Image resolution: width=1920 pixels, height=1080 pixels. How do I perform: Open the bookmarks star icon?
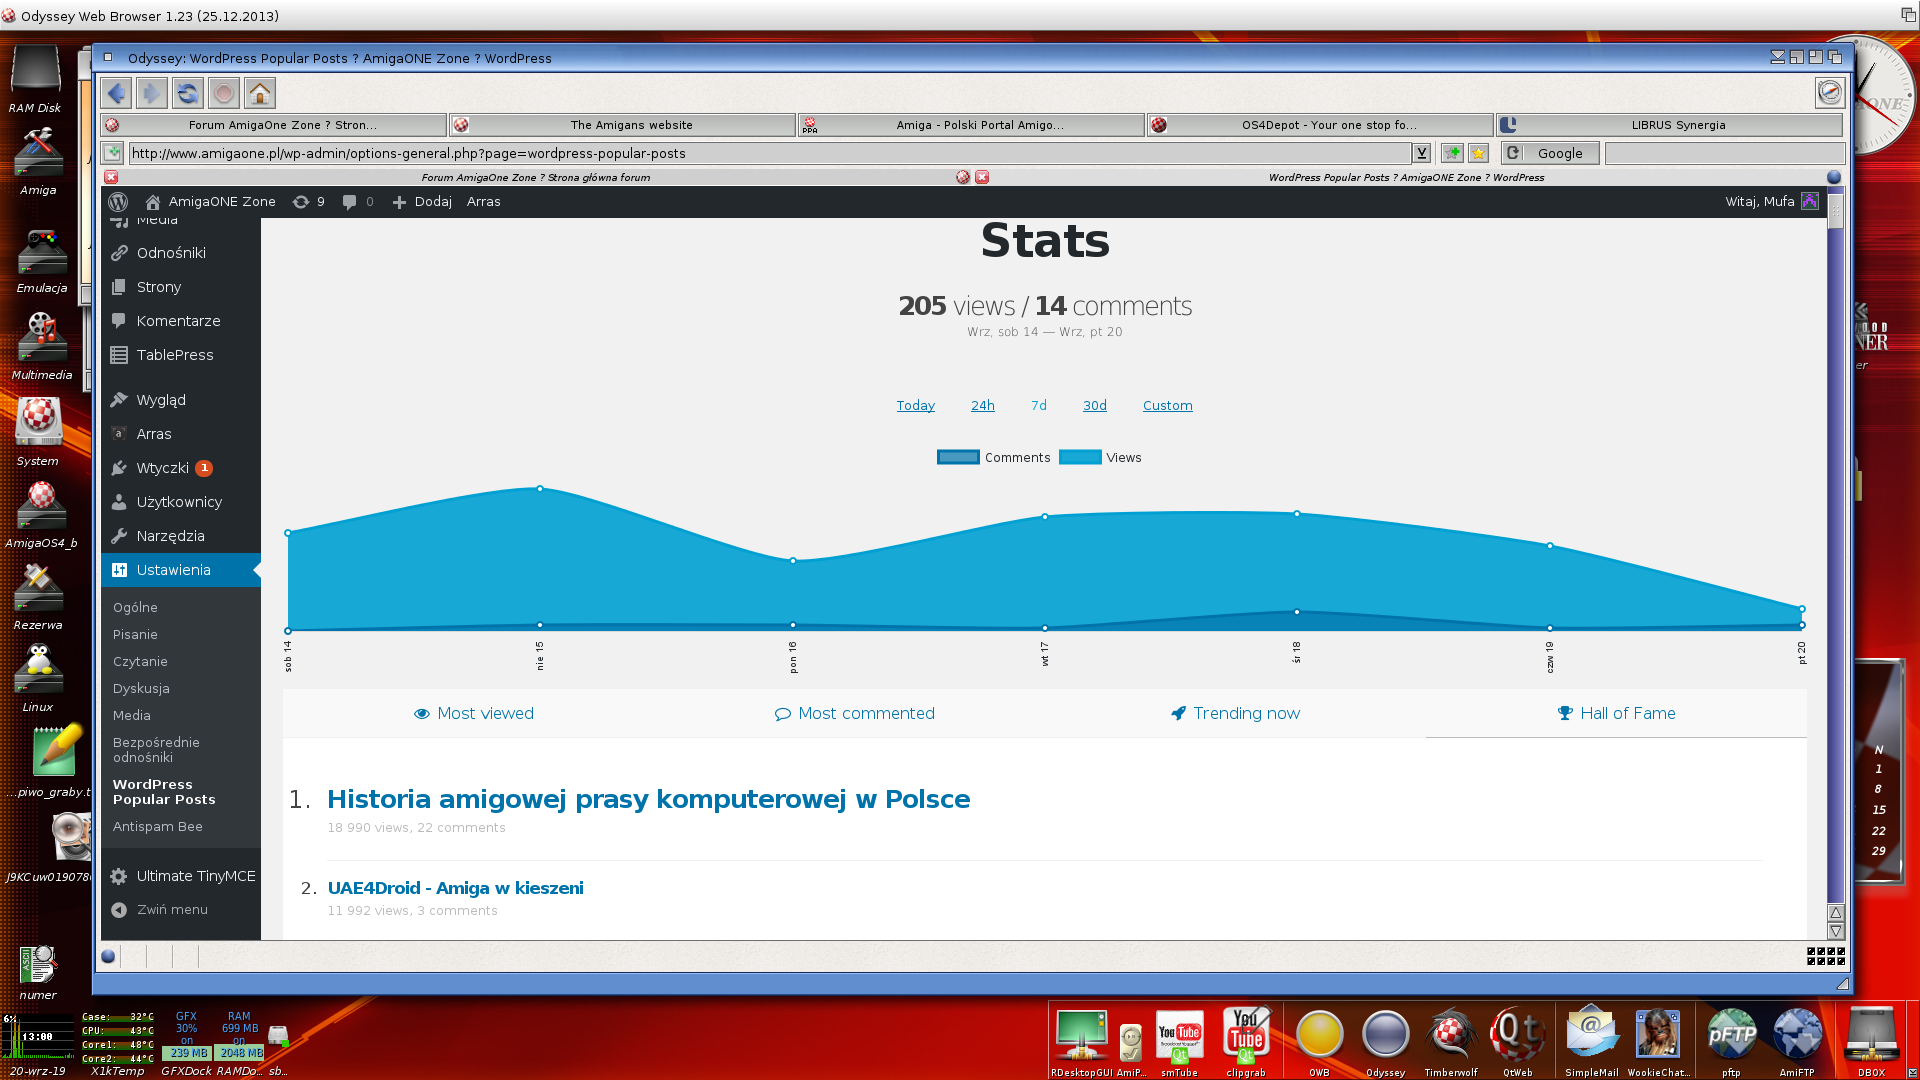pyautogui.click(x=1478, y=153)
